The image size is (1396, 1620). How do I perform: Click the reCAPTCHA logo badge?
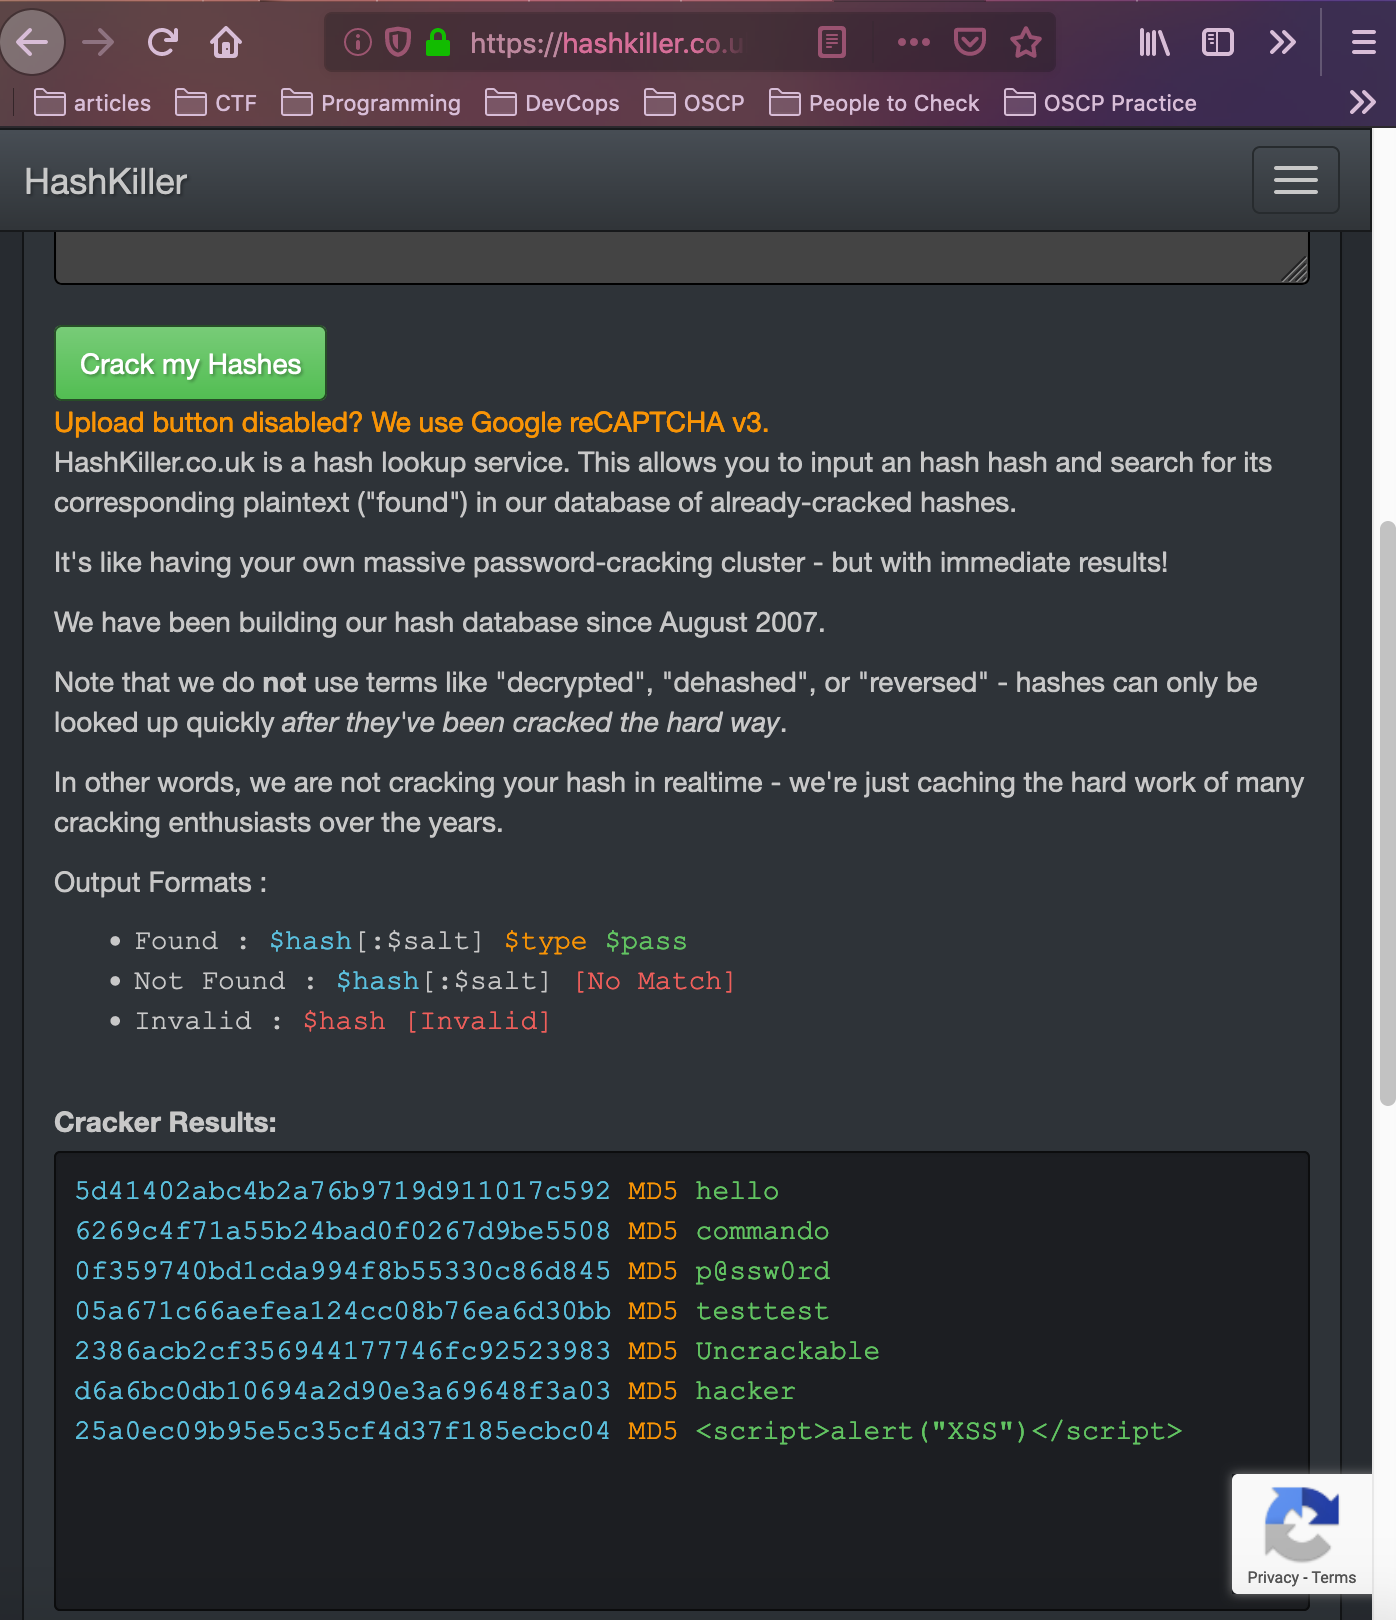point(1301,1525)
